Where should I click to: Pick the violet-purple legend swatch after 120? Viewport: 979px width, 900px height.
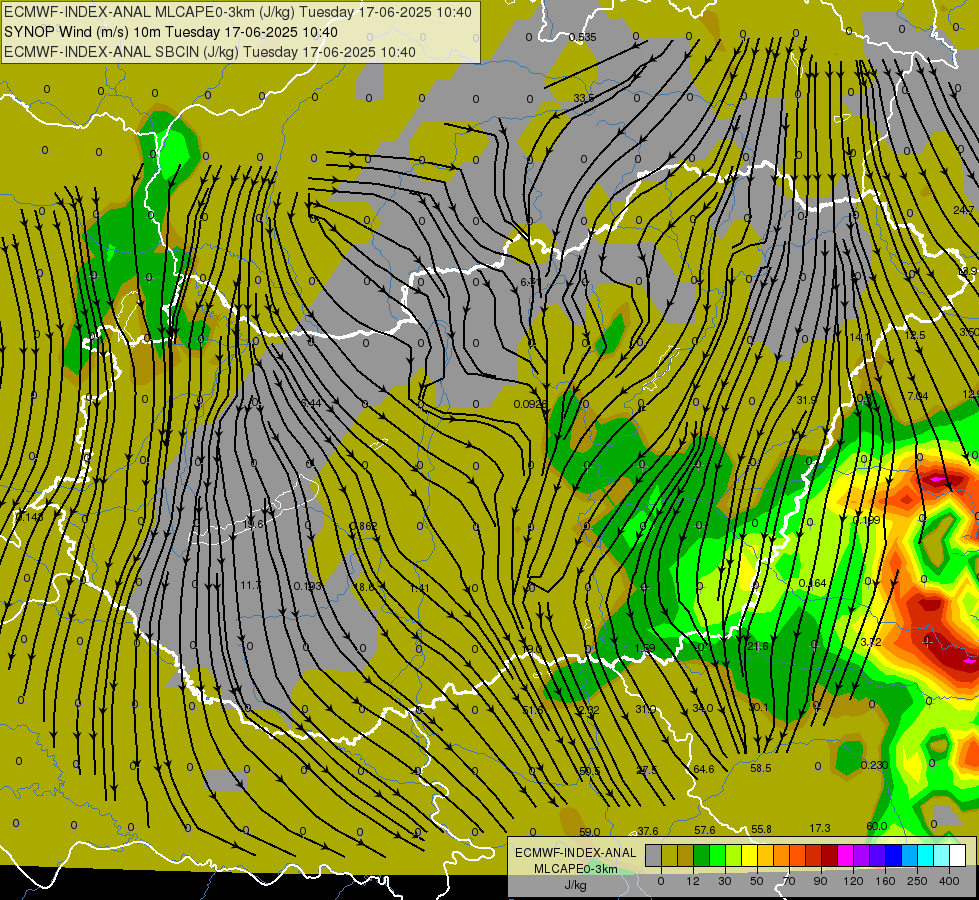pos(862,856)
